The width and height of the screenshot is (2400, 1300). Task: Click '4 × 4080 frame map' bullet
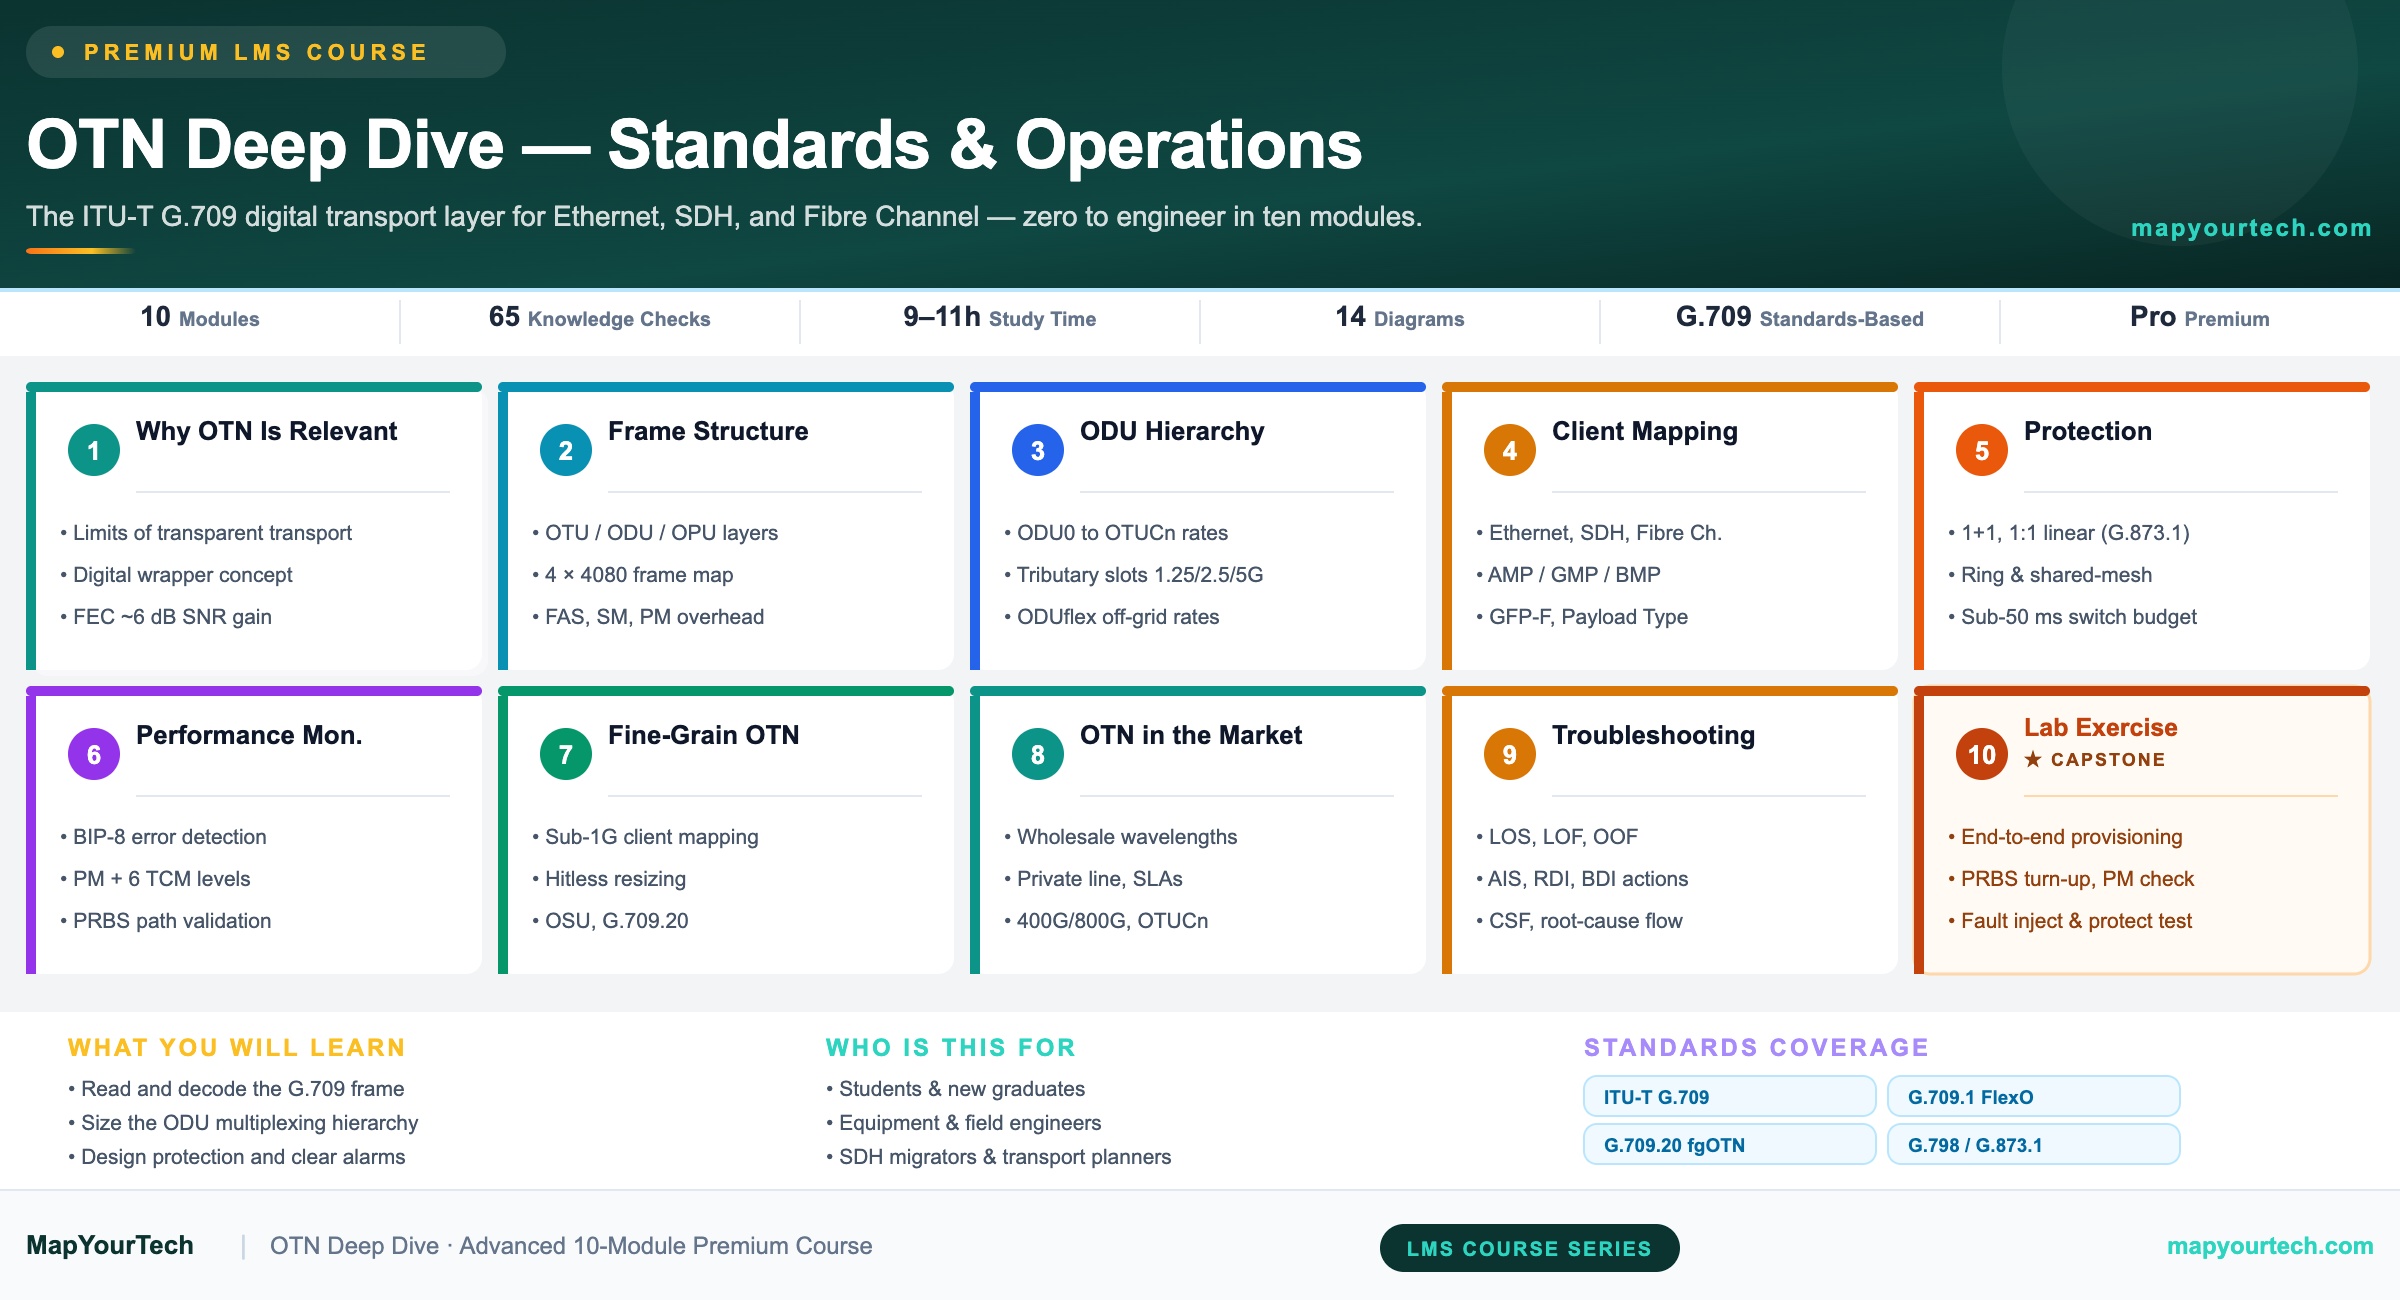pyautogui.click(x=633, y=575)
